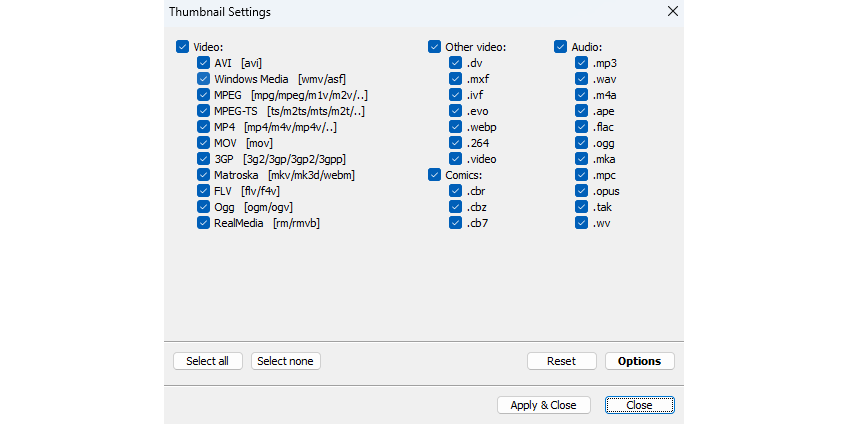Toggle the .cbz comics checkbox
This screenshot has height=424, width=848.
(456, 207)
